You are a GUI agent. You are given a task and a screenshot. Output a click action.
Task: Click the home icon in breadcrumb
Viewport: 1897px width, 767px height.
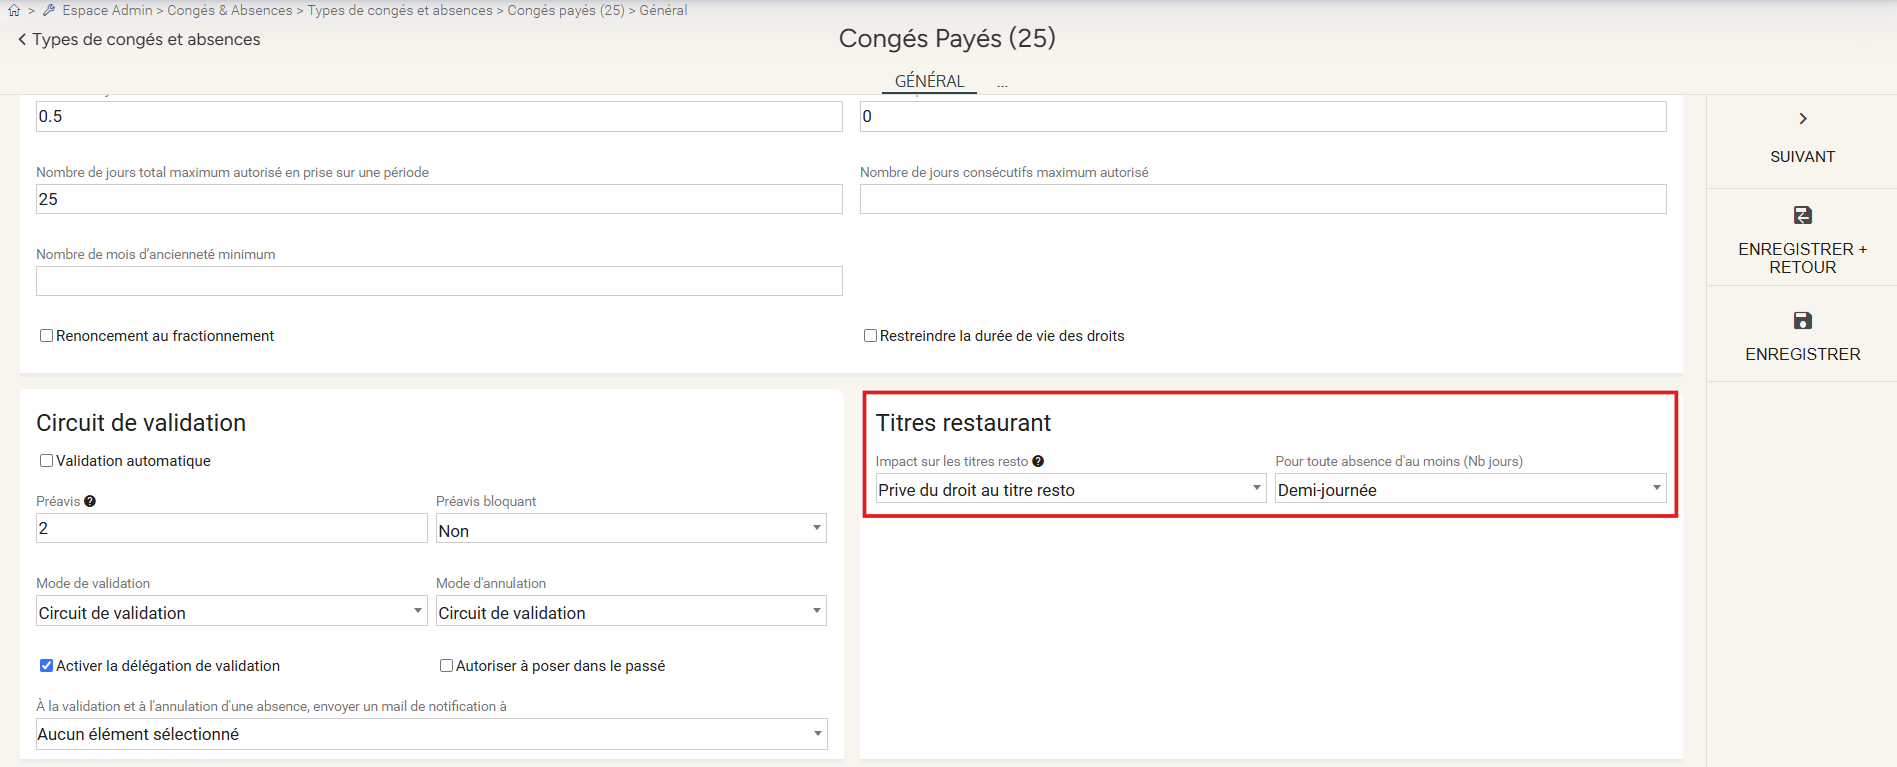tap(14, 11)
